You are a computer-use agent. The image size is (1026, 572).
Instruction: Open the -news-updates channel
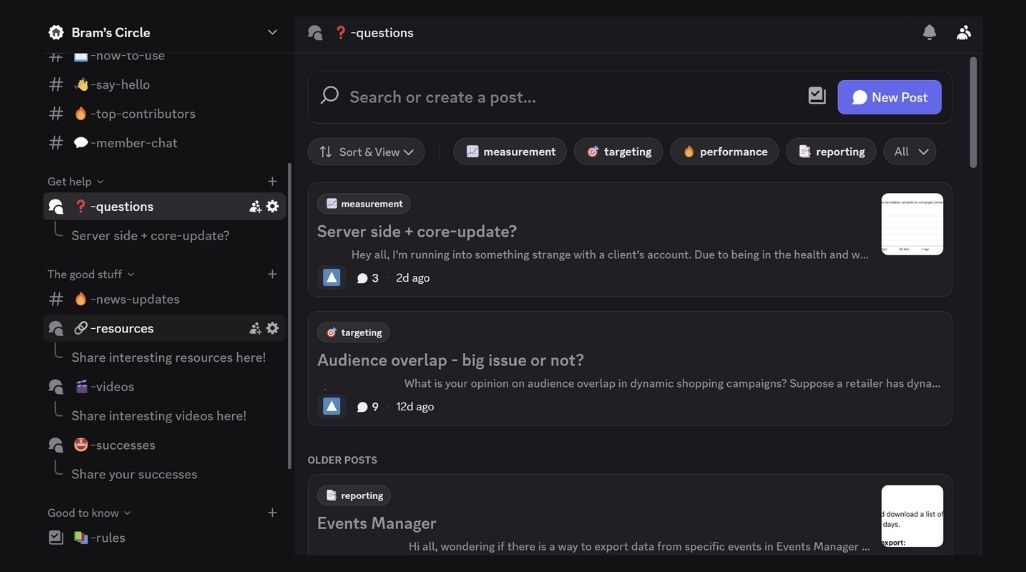164,299
